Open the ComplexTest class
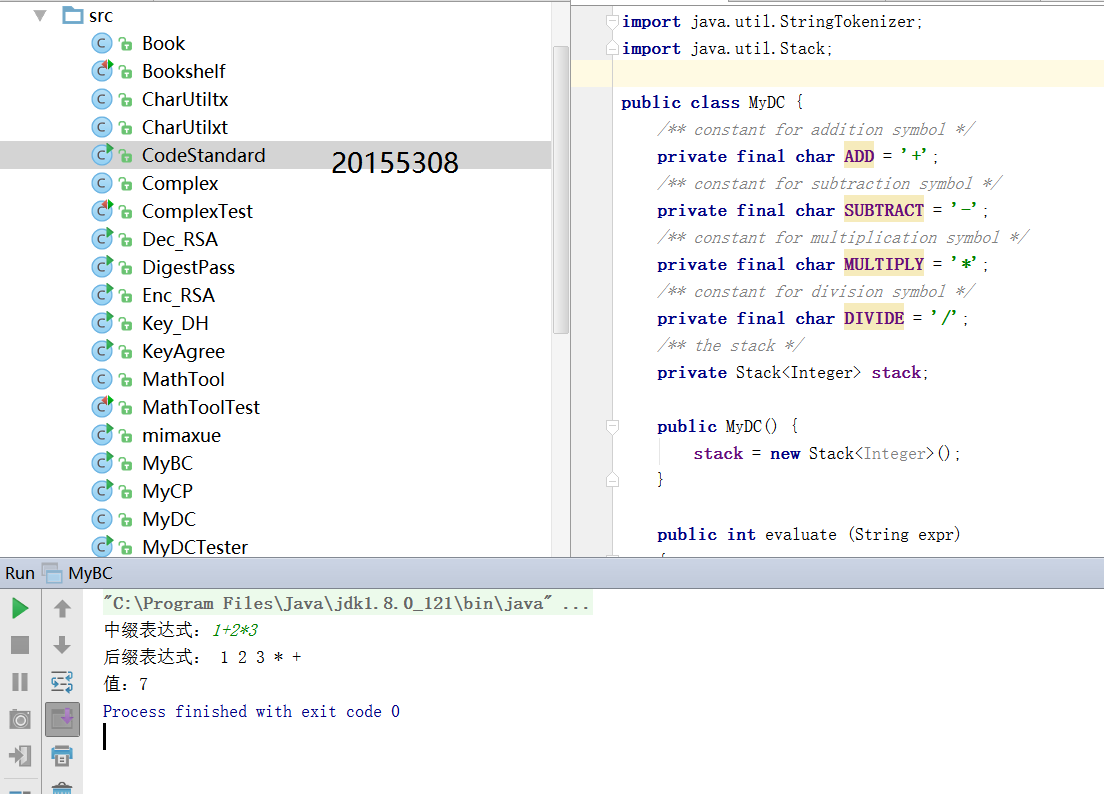The height and width of the screenshot is (794, 1104). (197, 212)
